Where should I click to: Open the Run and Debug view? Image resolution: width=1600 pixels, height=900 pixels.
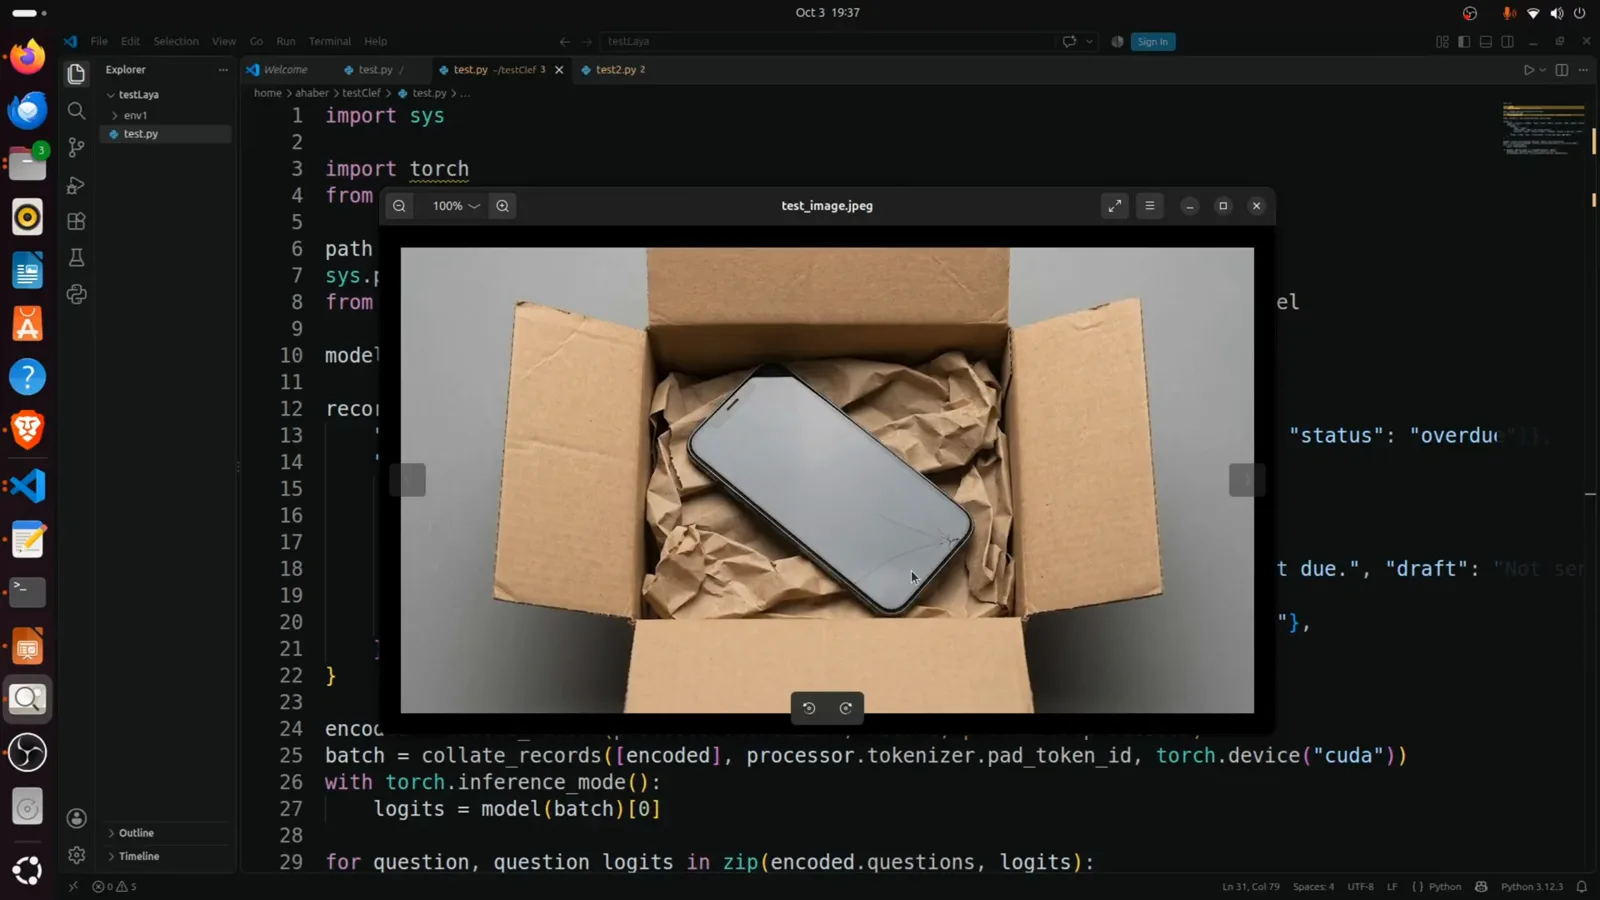coord(76,185)
